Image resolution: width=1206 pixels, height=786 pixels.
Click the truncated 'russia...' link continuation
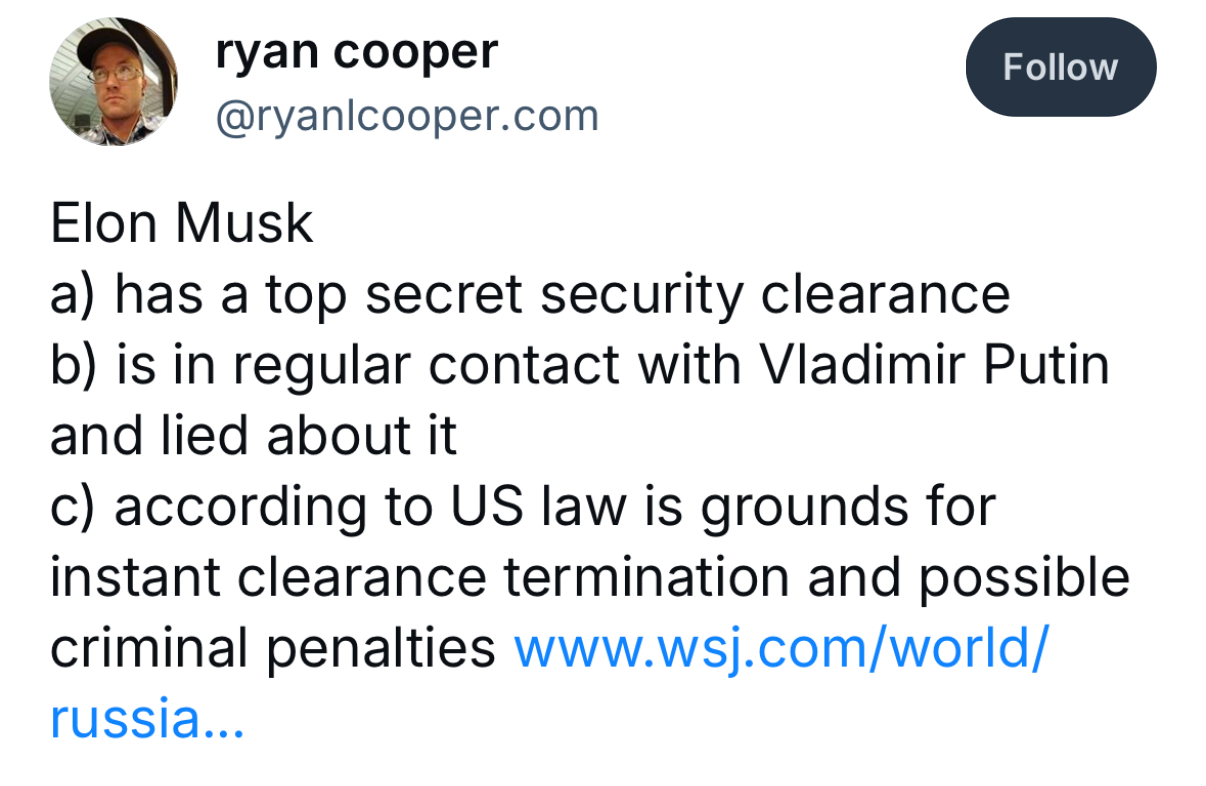[147, 719]
